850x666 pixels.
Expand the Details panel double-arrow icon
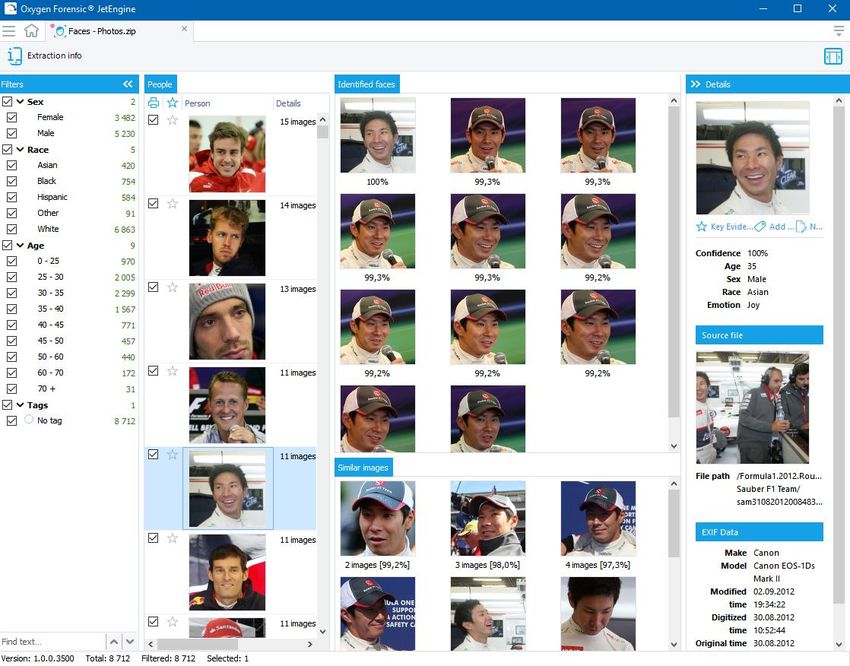point(696,84)
